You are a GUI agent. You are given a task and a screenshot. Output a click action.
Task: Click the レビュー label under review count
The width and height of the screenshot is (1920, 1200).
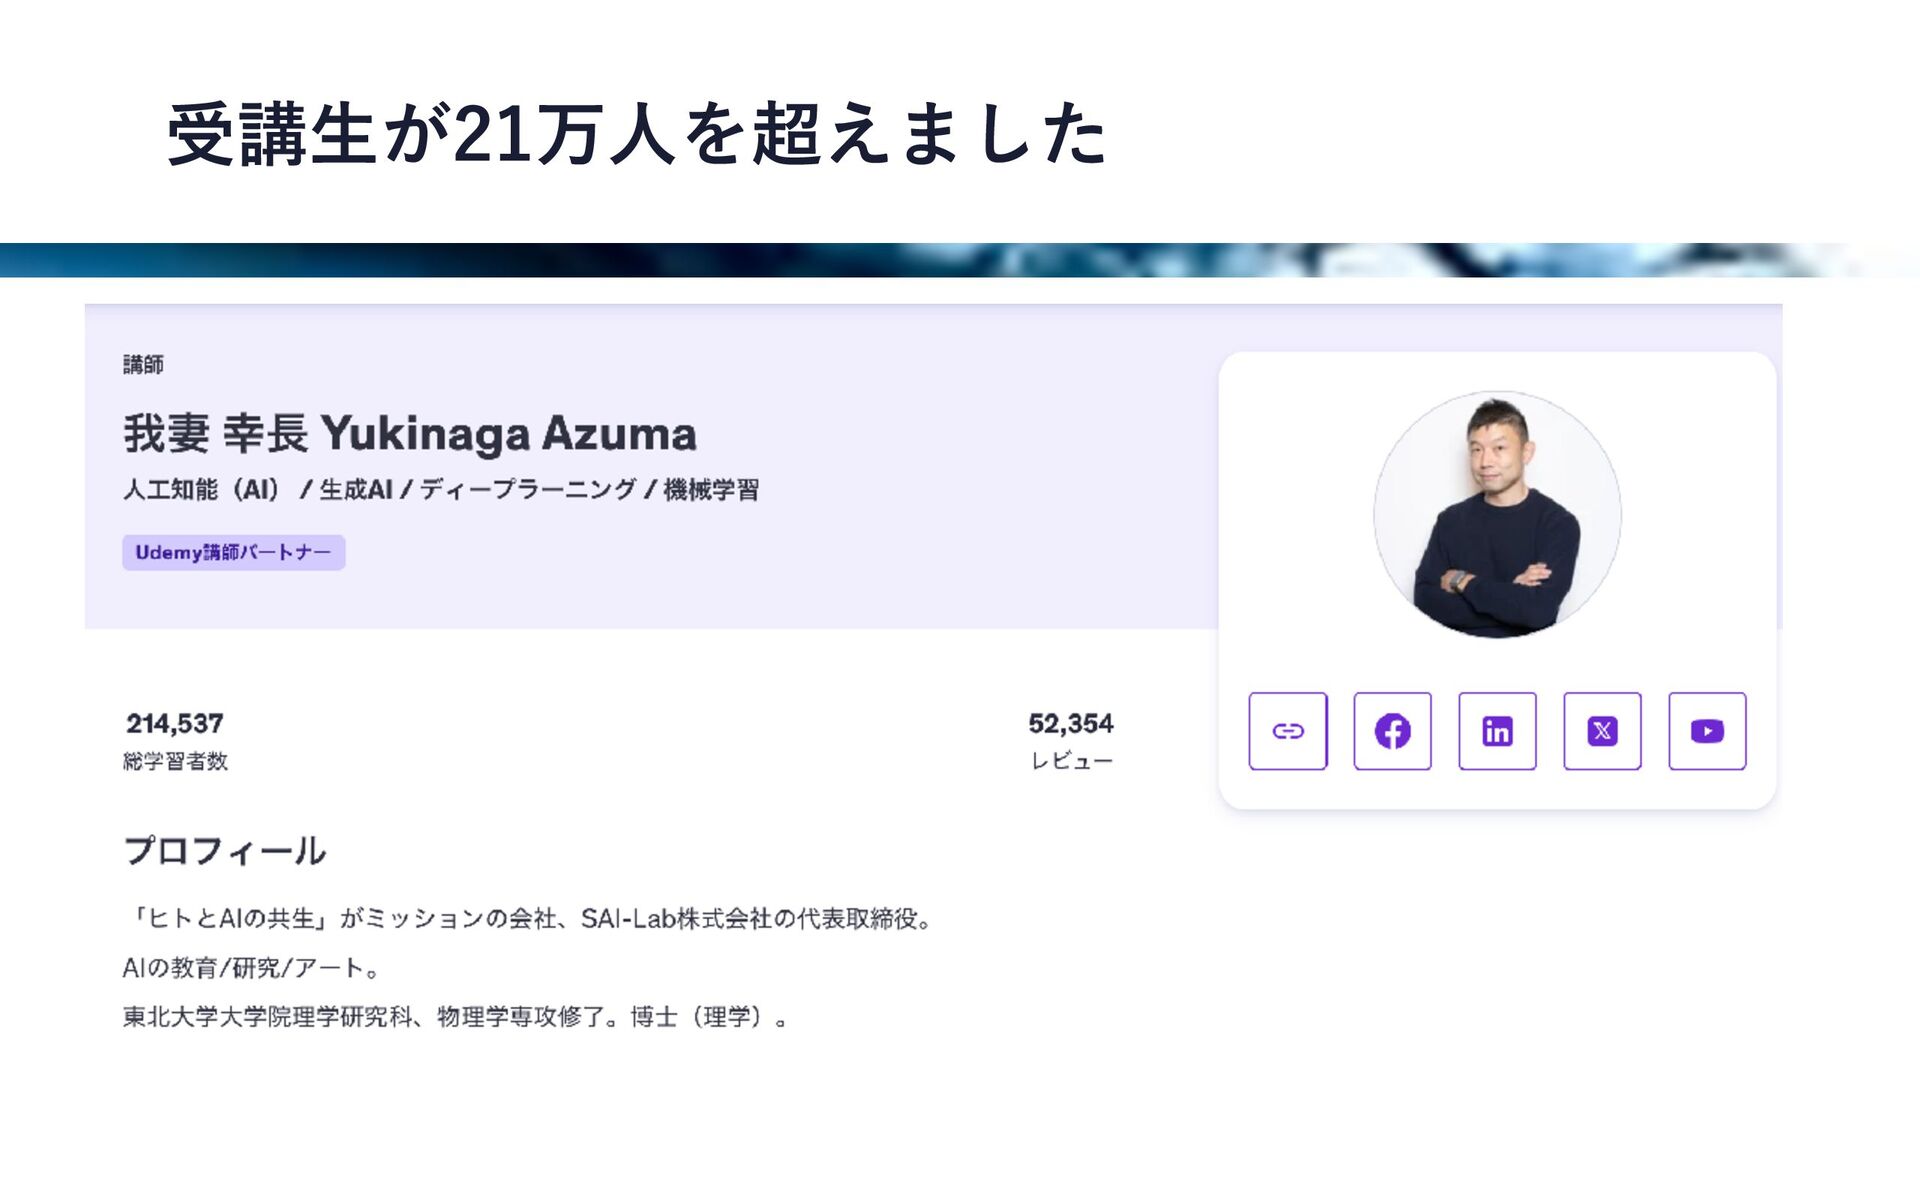coord(1072,761)
